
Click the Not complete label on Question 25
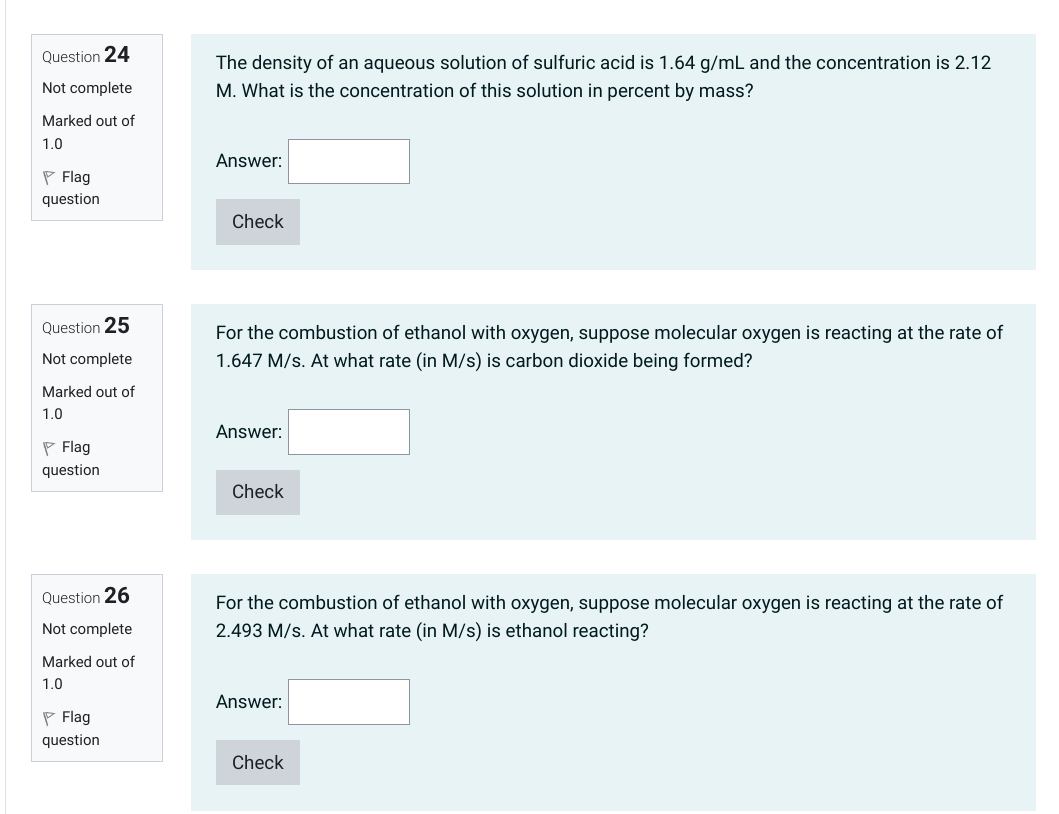click(86, 358)
